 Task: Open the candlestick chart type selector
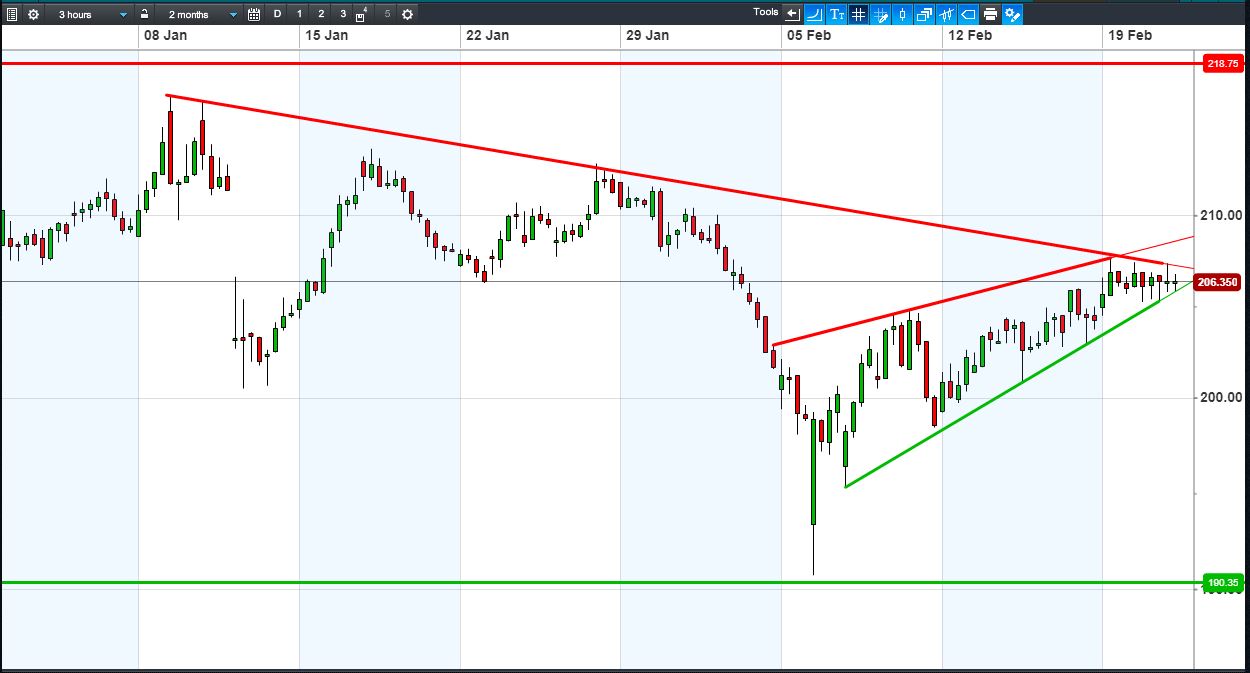(x=903, y=14)
